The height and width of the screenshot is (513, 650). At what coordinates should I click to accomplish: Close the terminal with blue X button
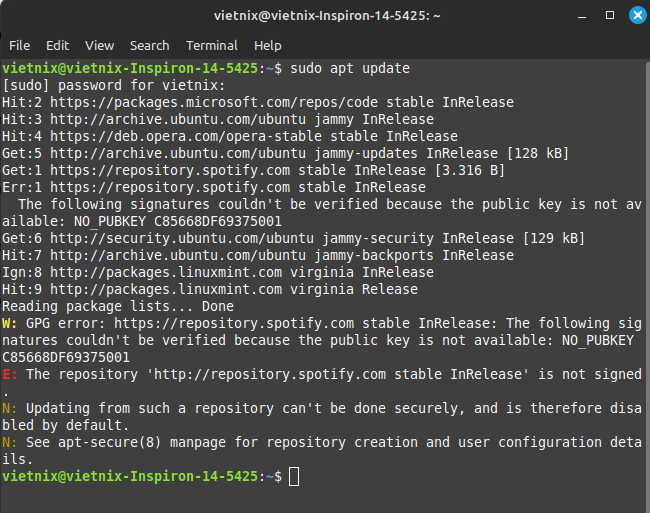[x=638, y=15]
